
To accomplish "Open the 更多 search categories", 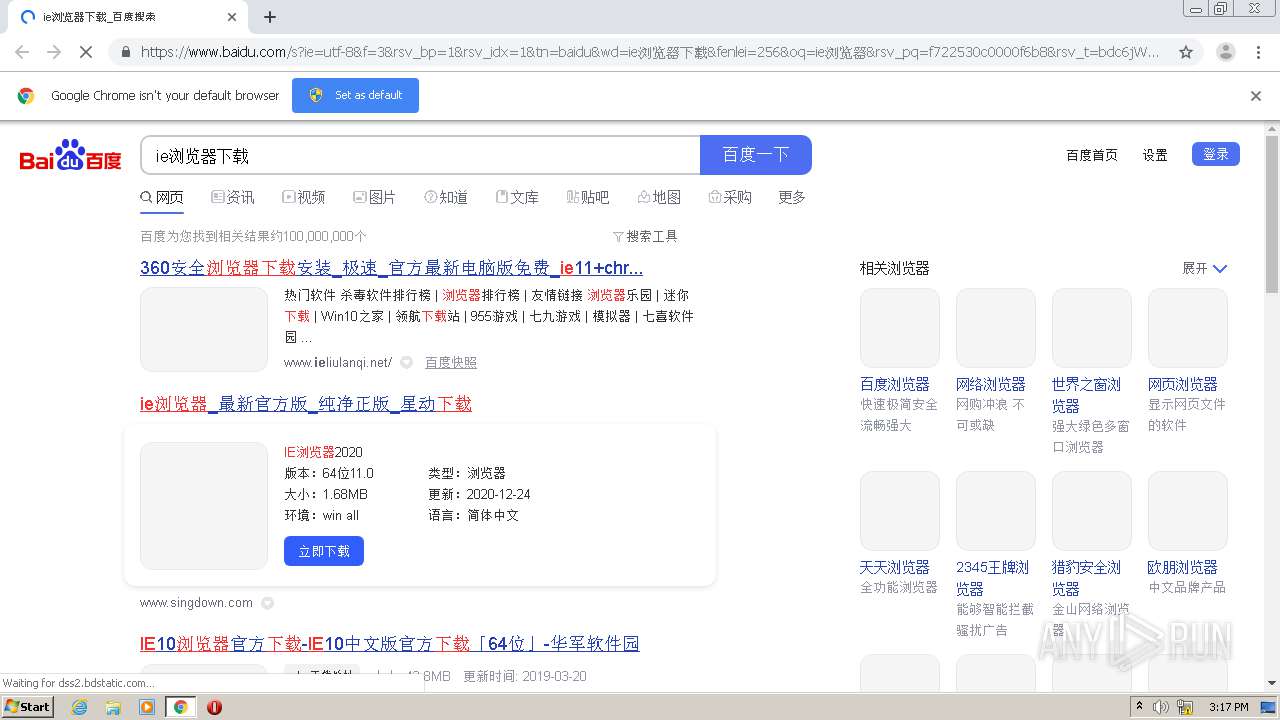I will pyautogui.click(x=792, y=197).
